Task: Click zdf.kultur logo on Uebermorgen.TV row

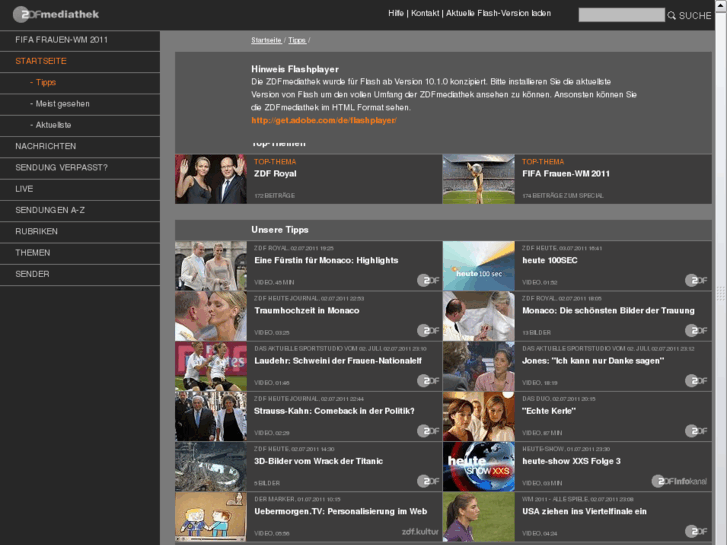Action: [420, 531]
